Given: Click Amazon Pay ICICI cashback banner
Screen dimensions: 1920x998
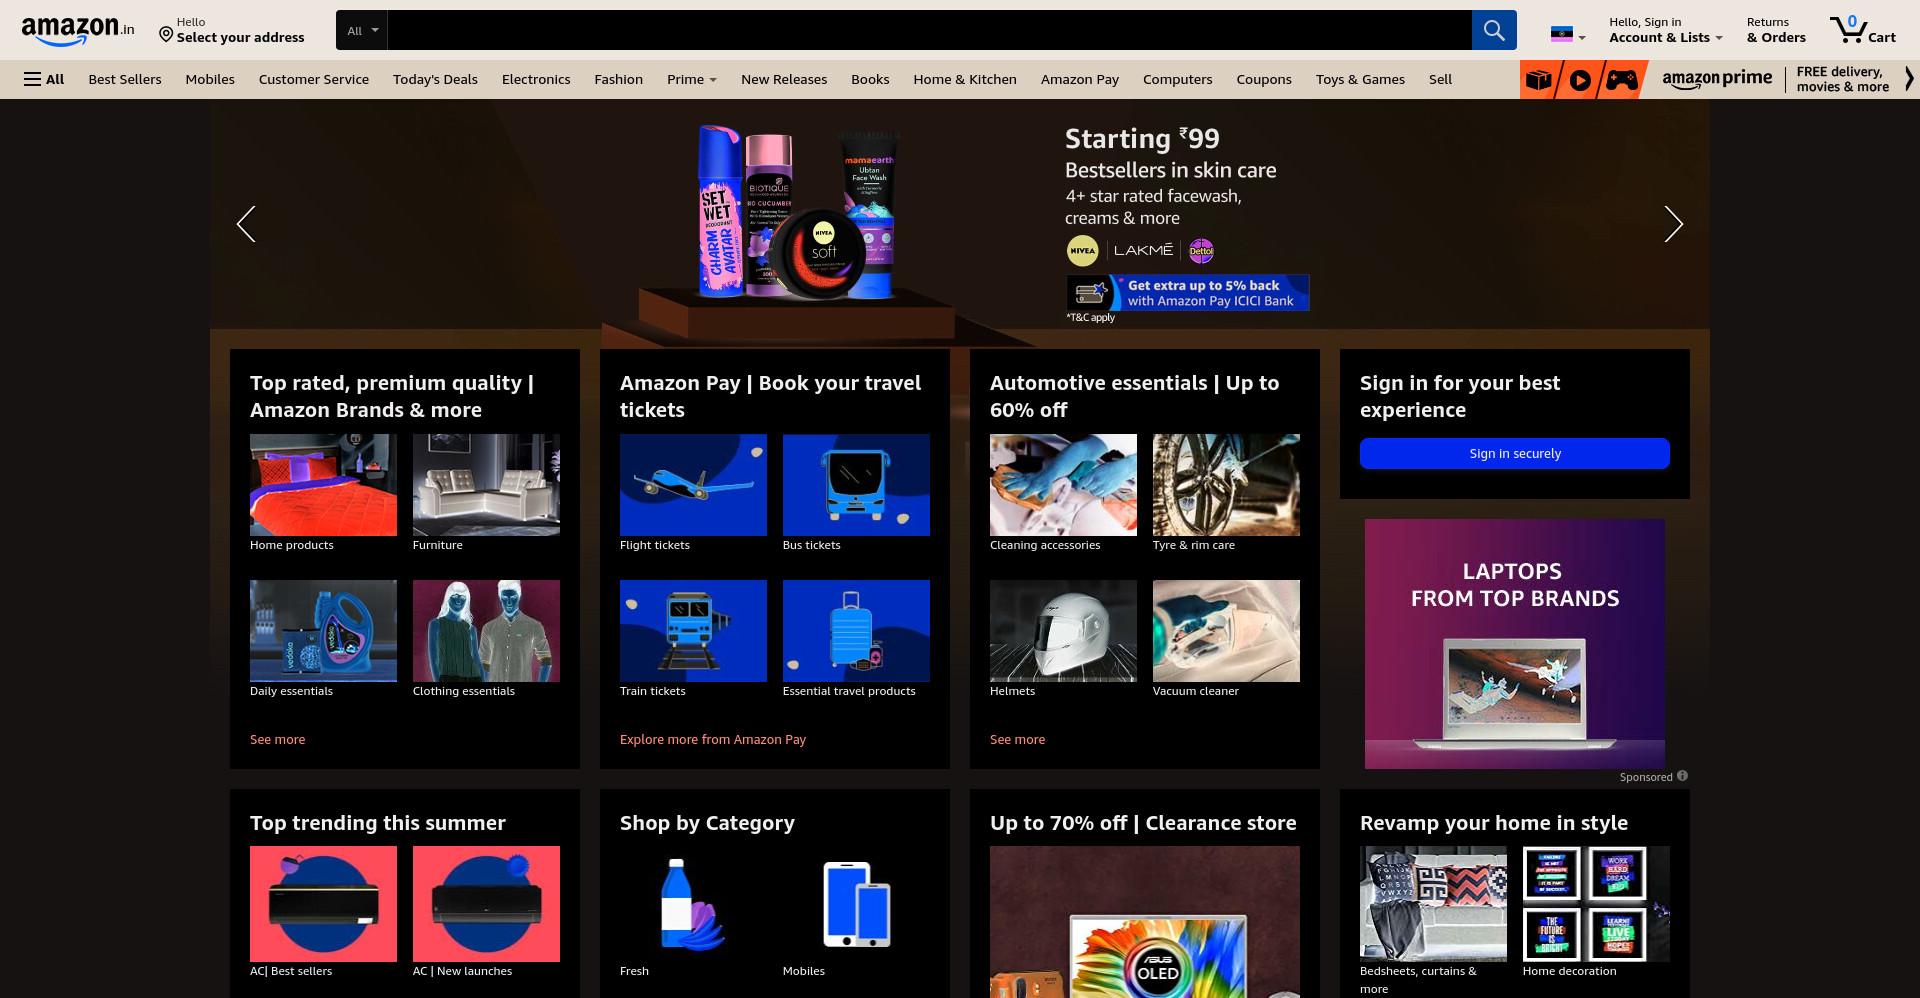Looking at the screenshot, I should click(x=1188, y=293).
